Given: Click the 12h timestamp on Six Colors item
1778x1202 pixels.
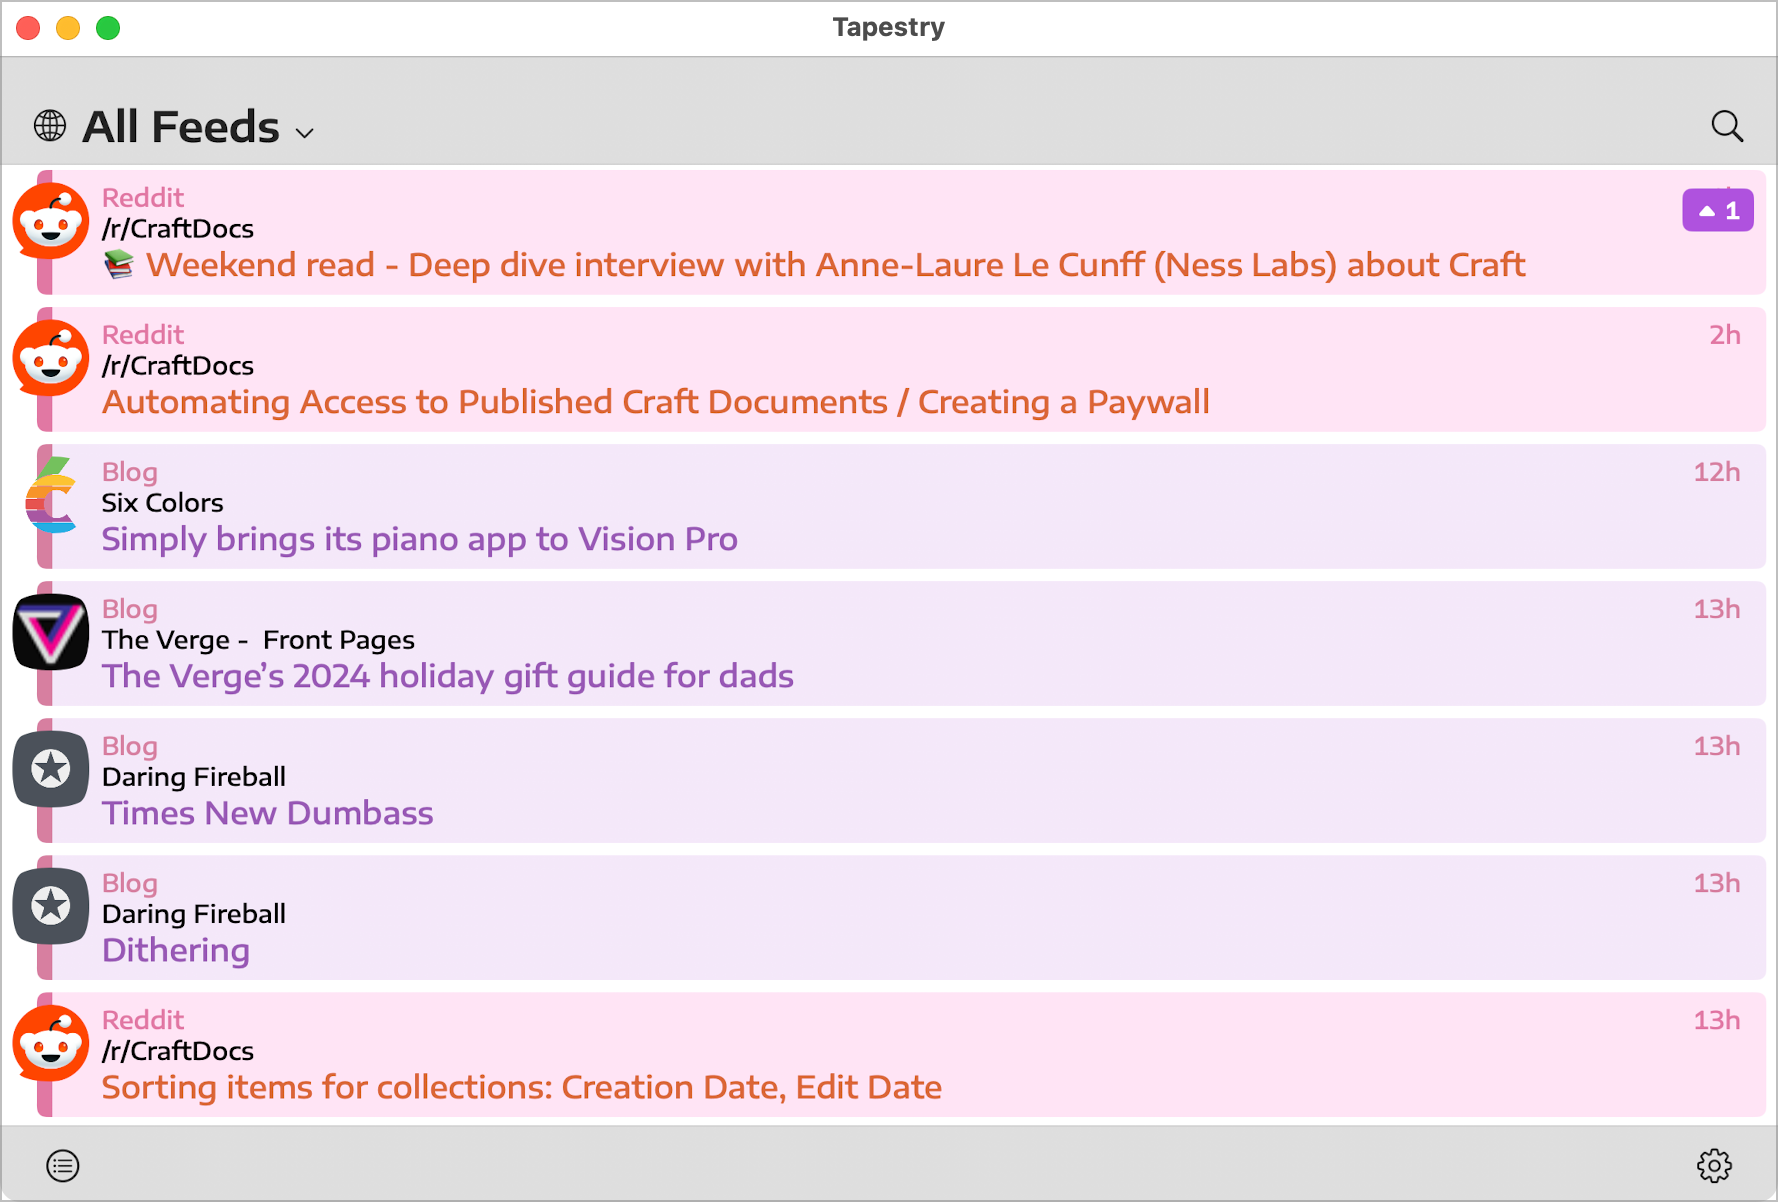Looking at the screenshot, I should (x=1717, y=472).
